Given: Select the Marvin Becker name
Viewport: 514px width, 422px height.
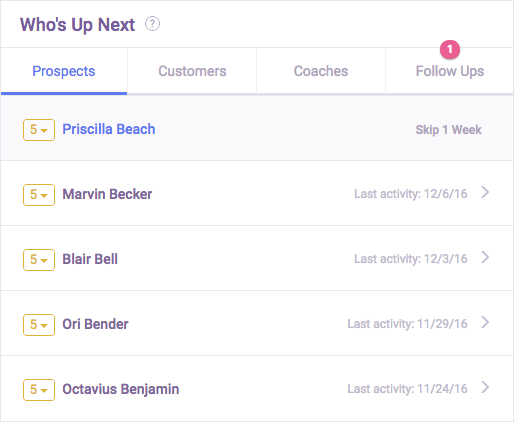Looking at the screenshot, I should point(107,194).
